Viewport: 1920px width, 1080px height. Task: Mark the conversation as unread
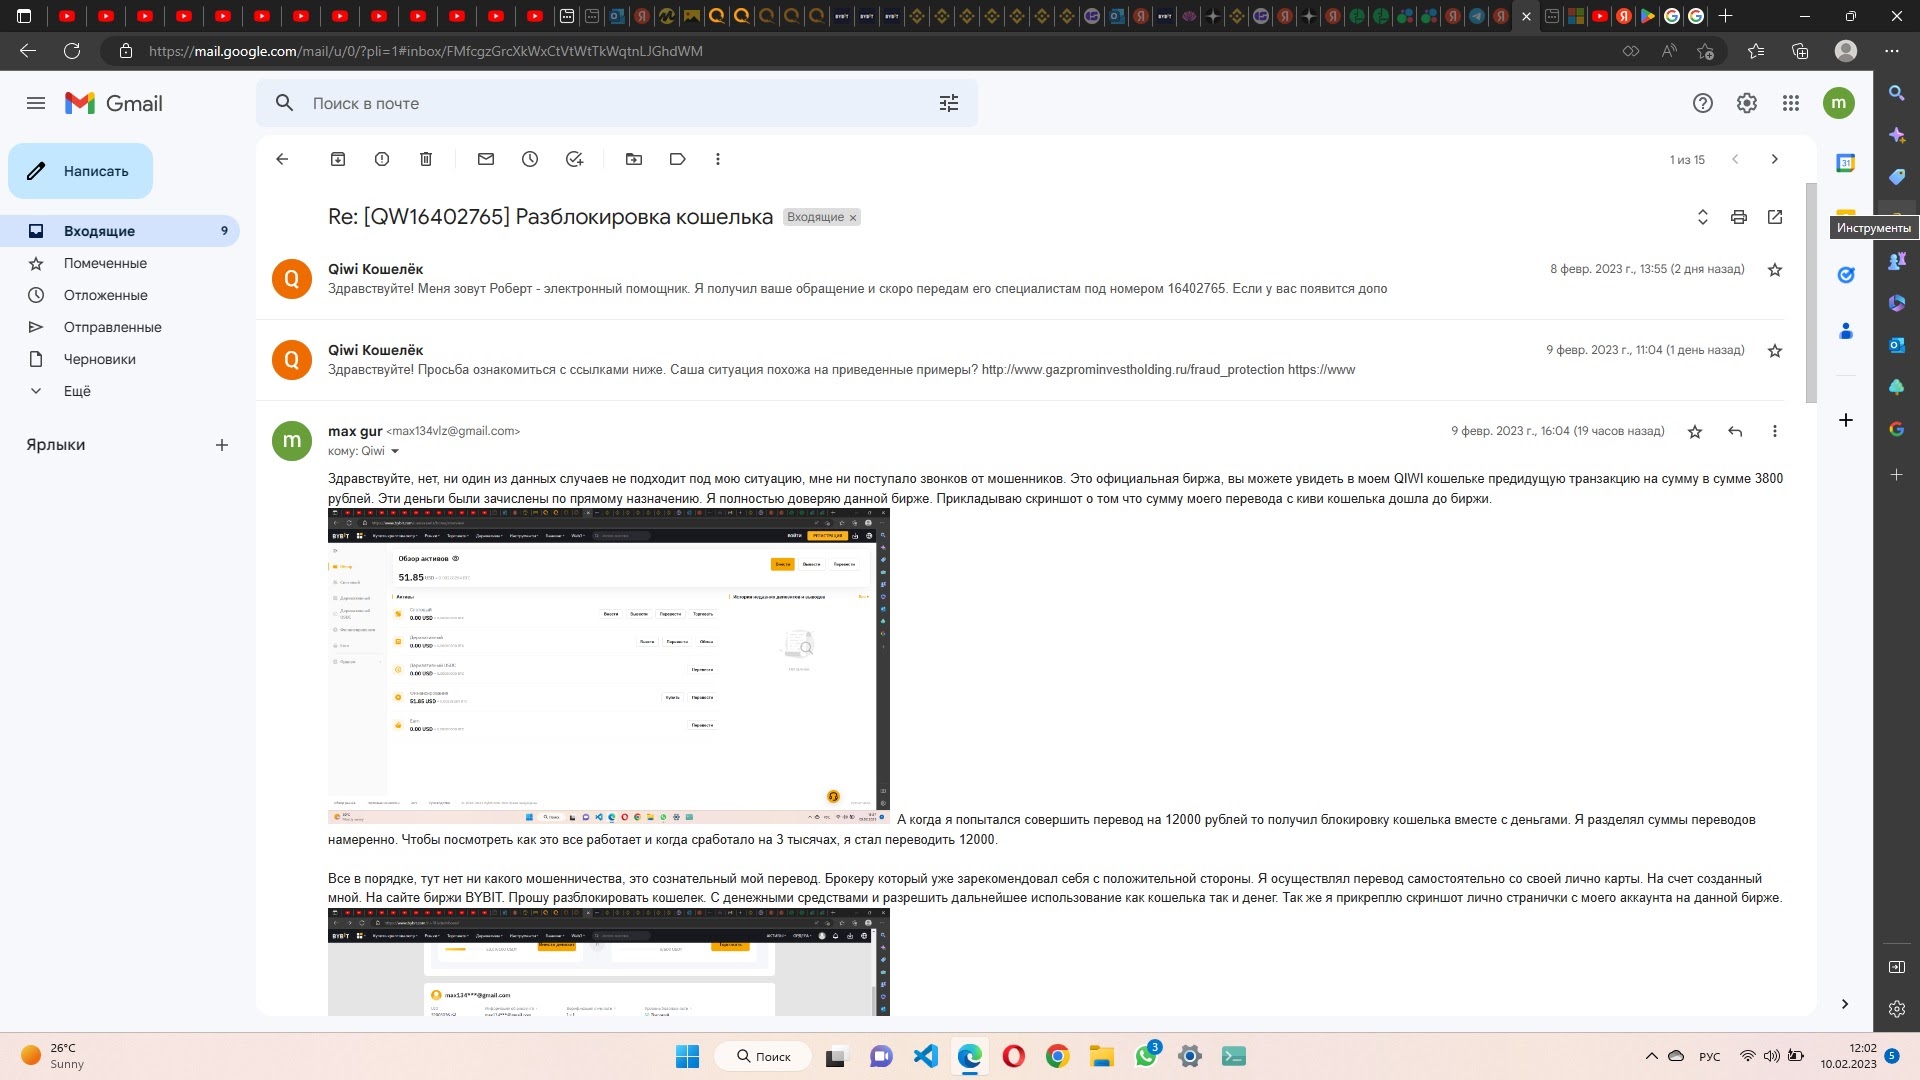[486, 159]
